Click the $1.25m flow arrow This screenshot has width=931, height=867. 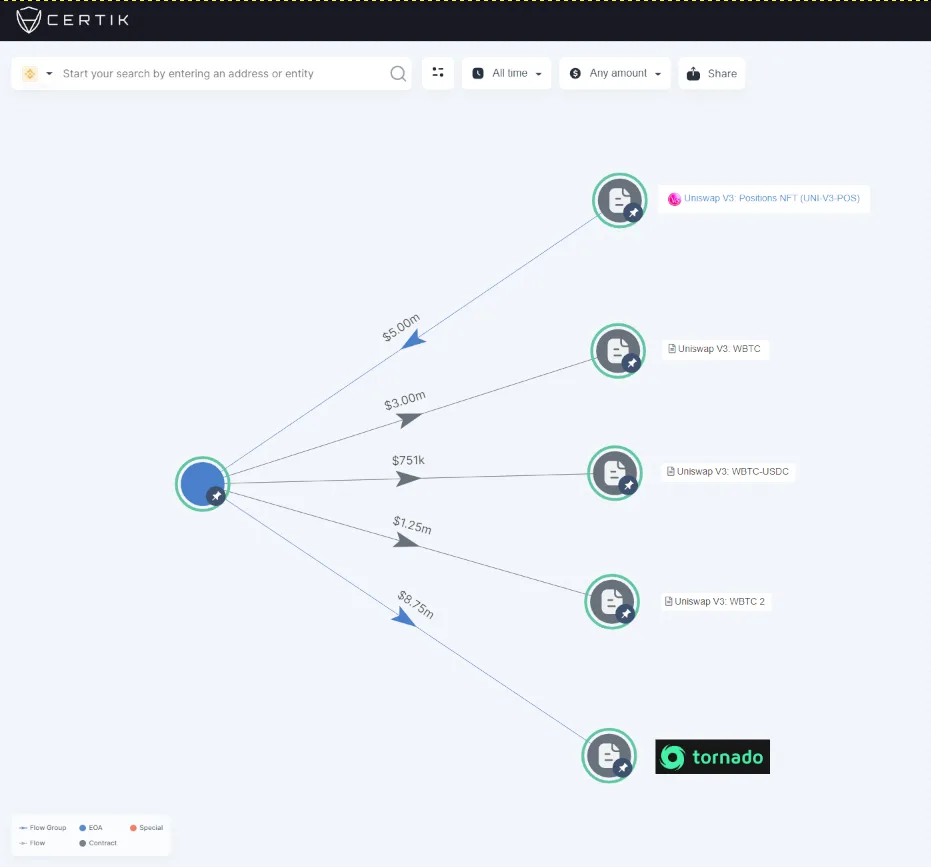[x=406, y=540]
